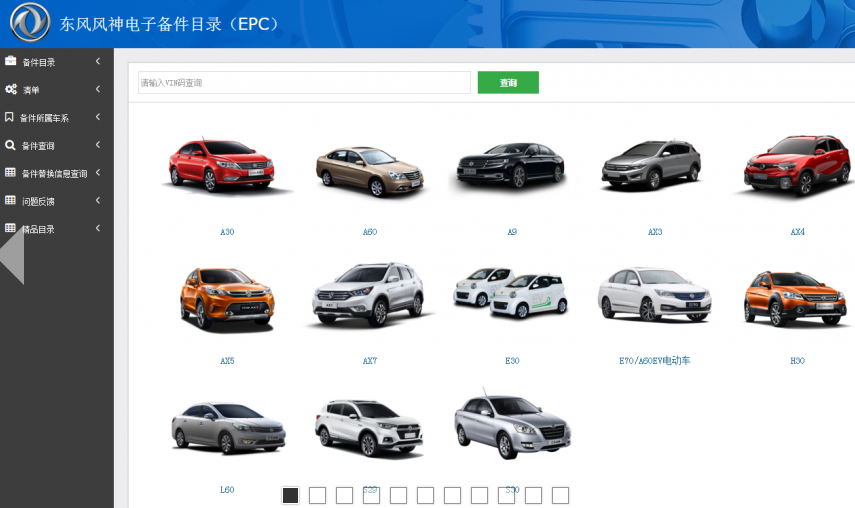Open the AX4 model link
Viewport: 855px width, 508px height.
pos(797,232)
